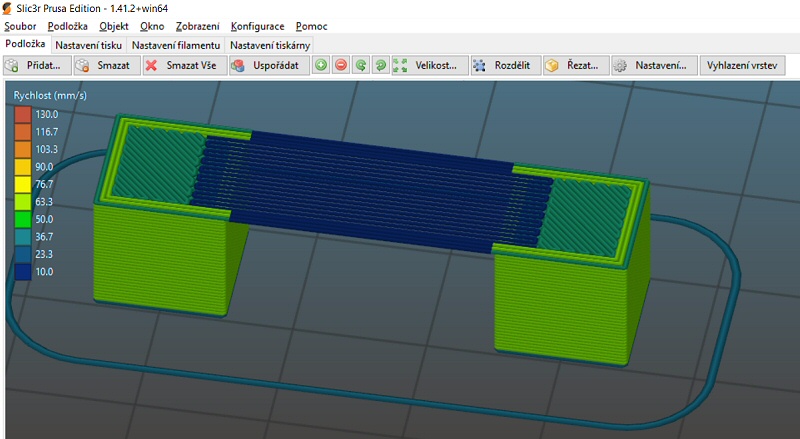This screenshot has height=439, width=800.
Task: Click the red minus remove-copy icon
Action: click(x=341, y=65)
